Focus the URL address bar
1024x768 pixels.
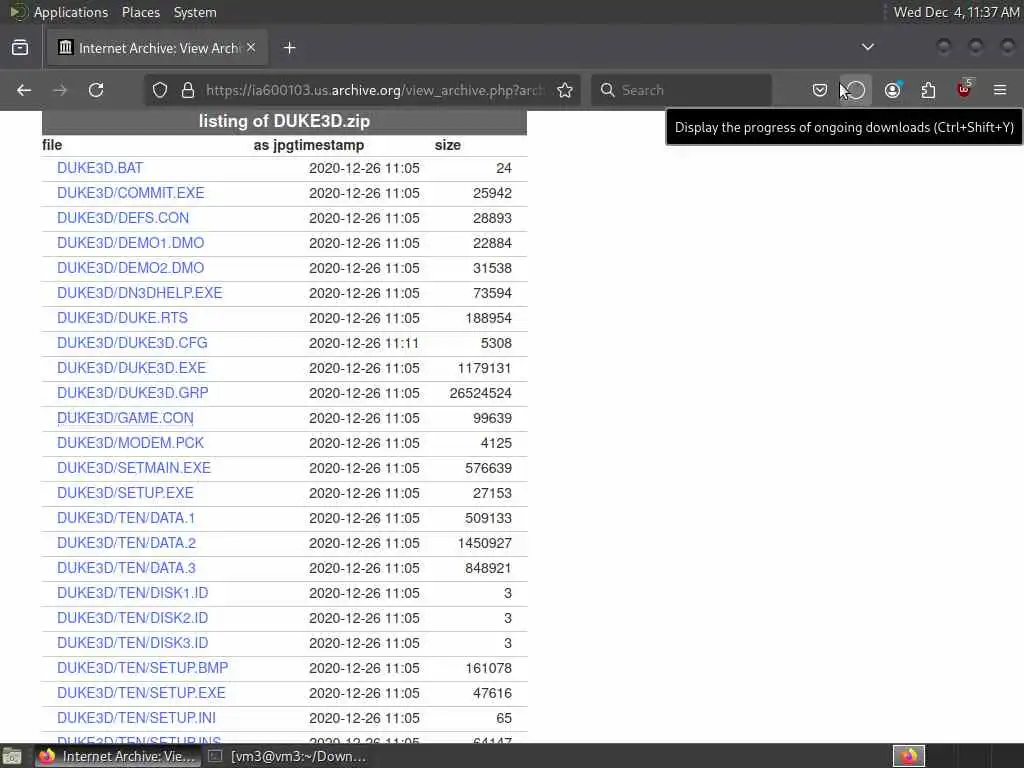(x=376, y=90)
